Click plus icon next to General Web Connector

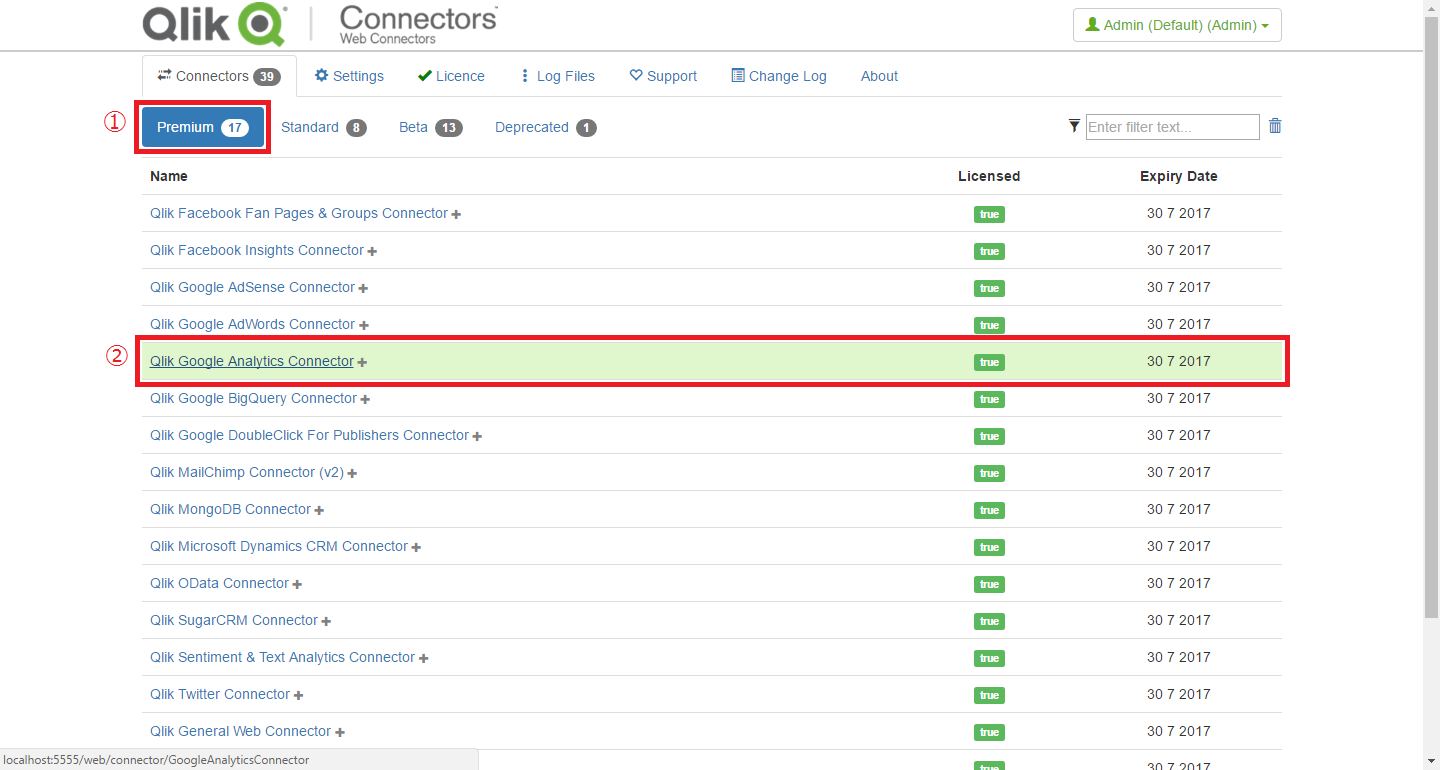click(x=339, y=733)
